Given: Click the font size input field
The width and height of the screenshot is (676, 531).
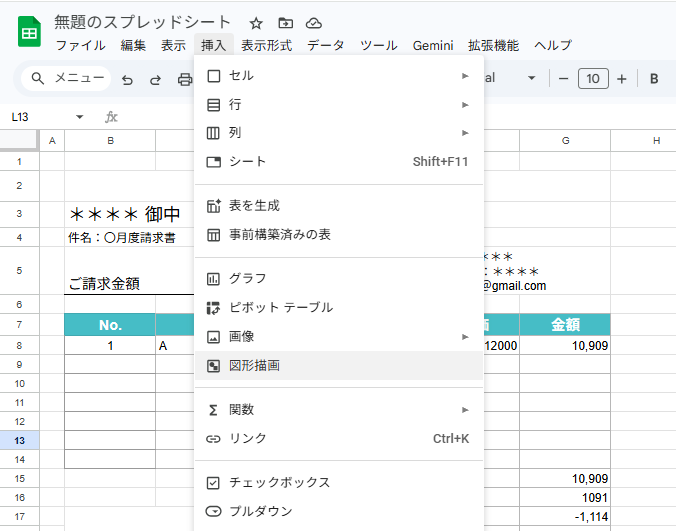Looking at the screenshot, I should (x=593, y=79).
